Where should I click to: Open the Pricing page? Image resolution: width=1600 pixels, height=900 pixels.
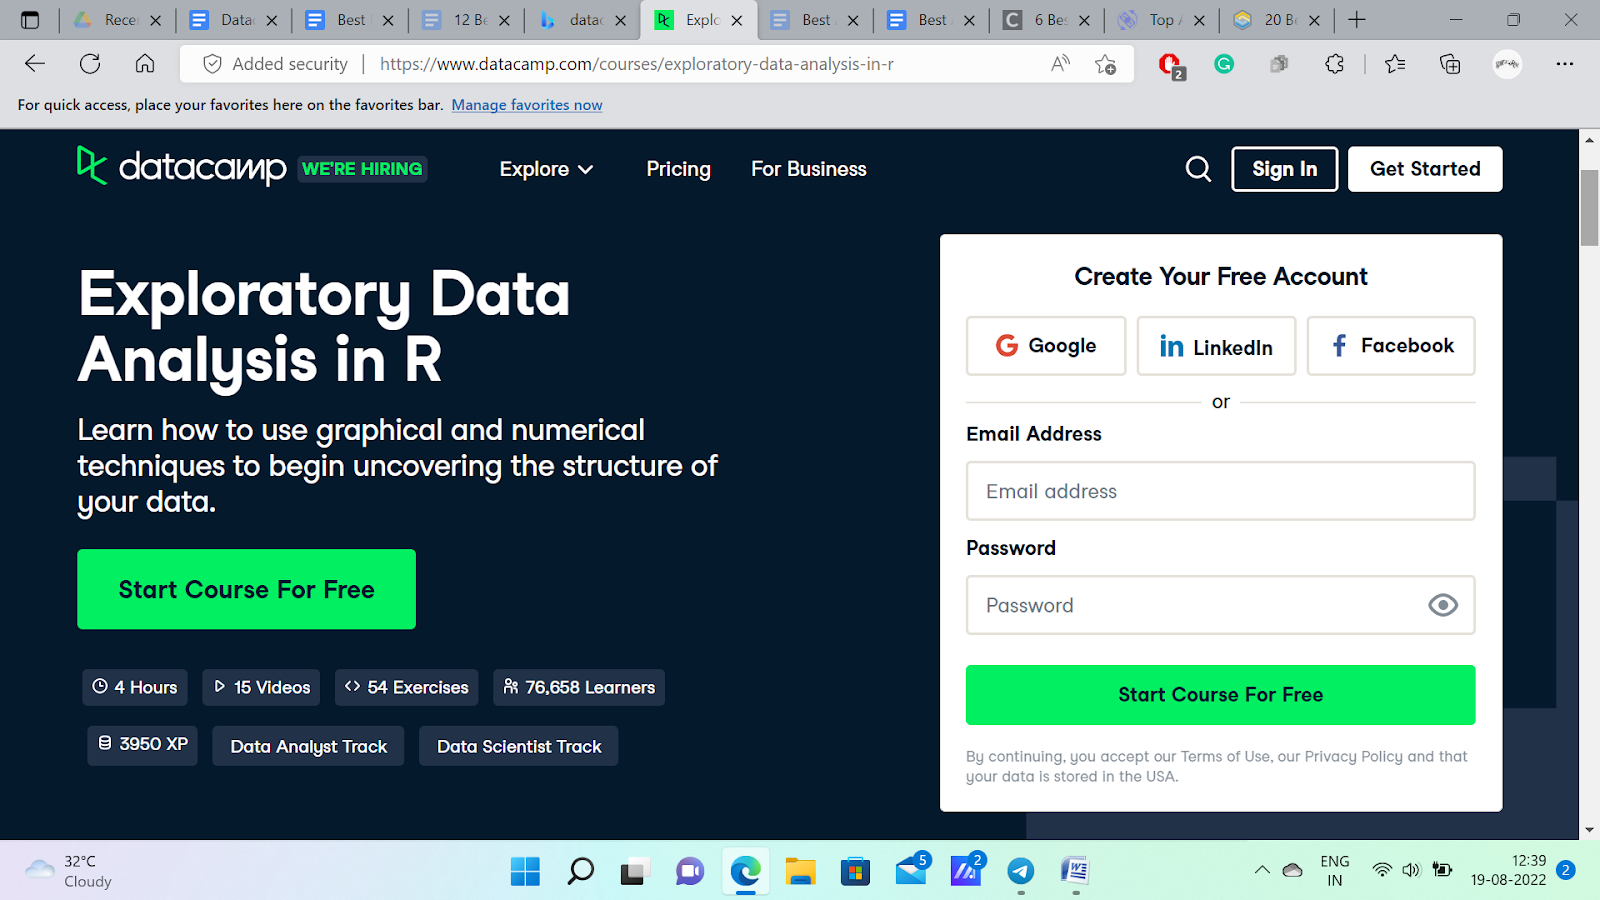pyautogui.click(x=678, y=169)
